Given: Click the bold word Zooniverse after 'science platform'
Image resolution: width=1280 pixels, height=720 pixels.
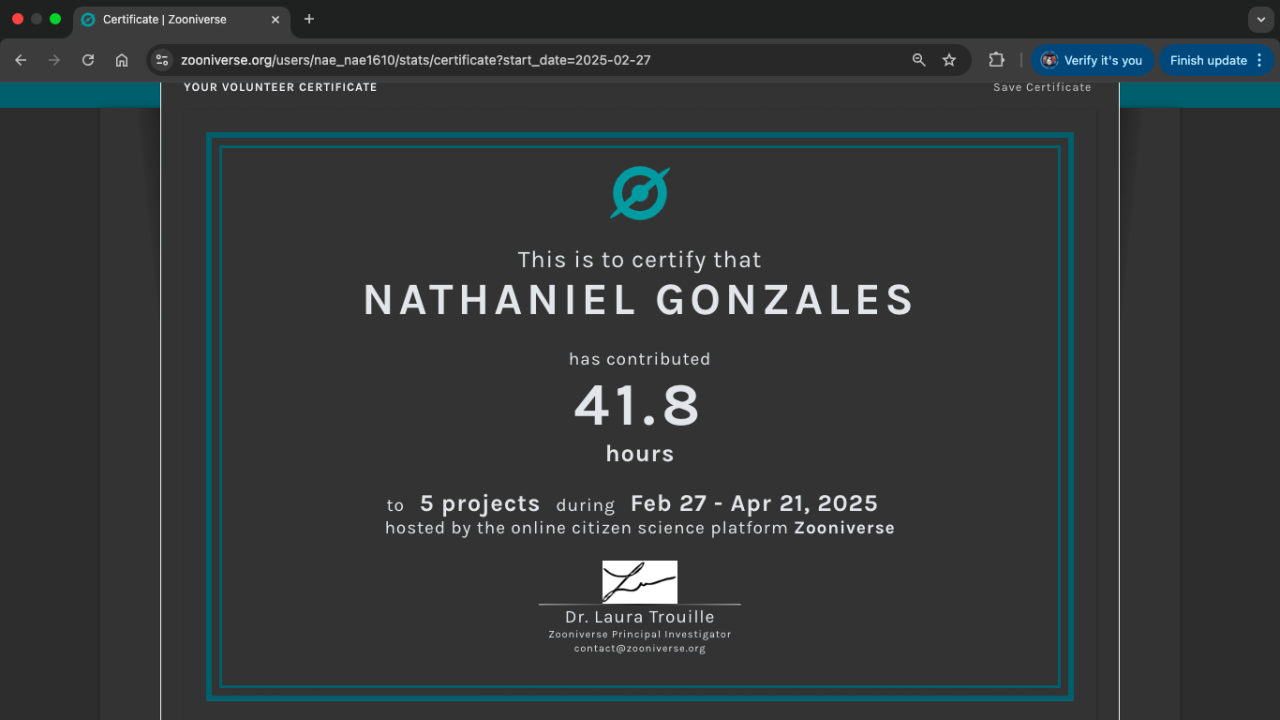Looking at the screenshot, I should 844,528.
